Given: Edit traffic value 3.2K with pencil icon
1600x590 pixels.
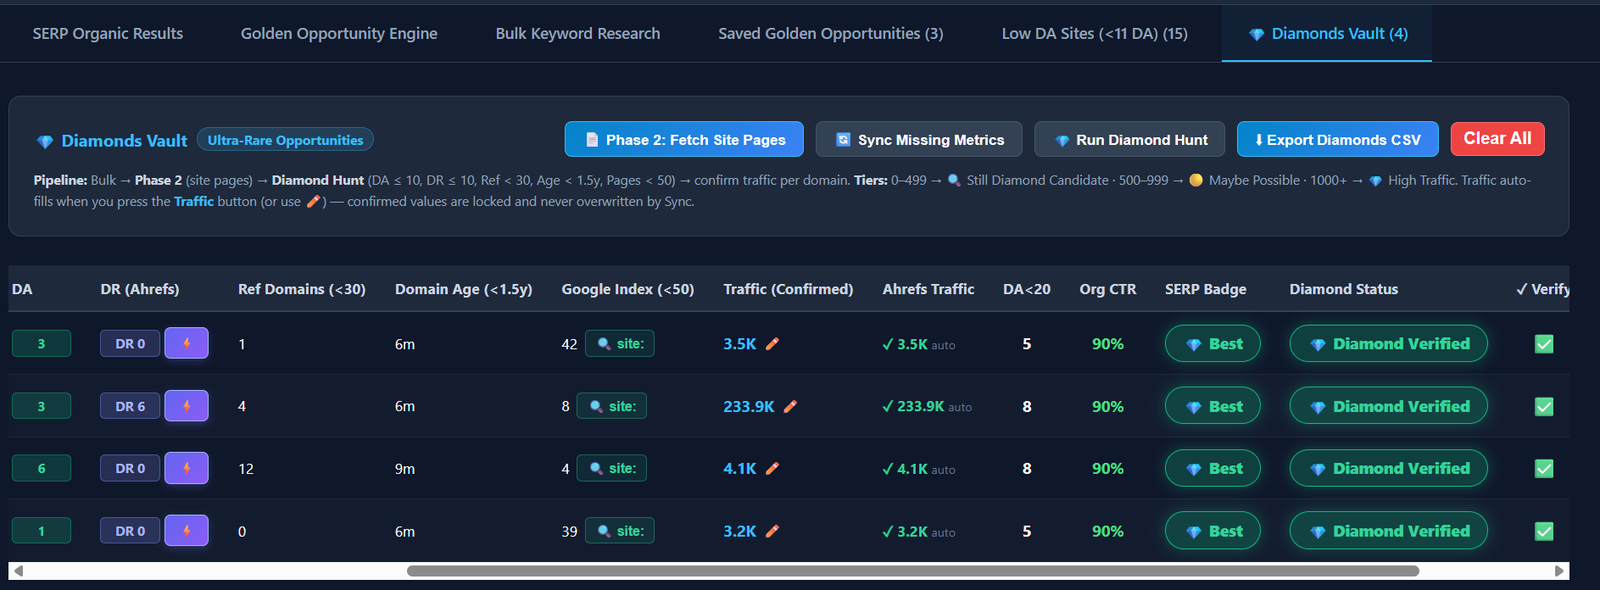Looking at the screenshot, I should pos(772,531).
